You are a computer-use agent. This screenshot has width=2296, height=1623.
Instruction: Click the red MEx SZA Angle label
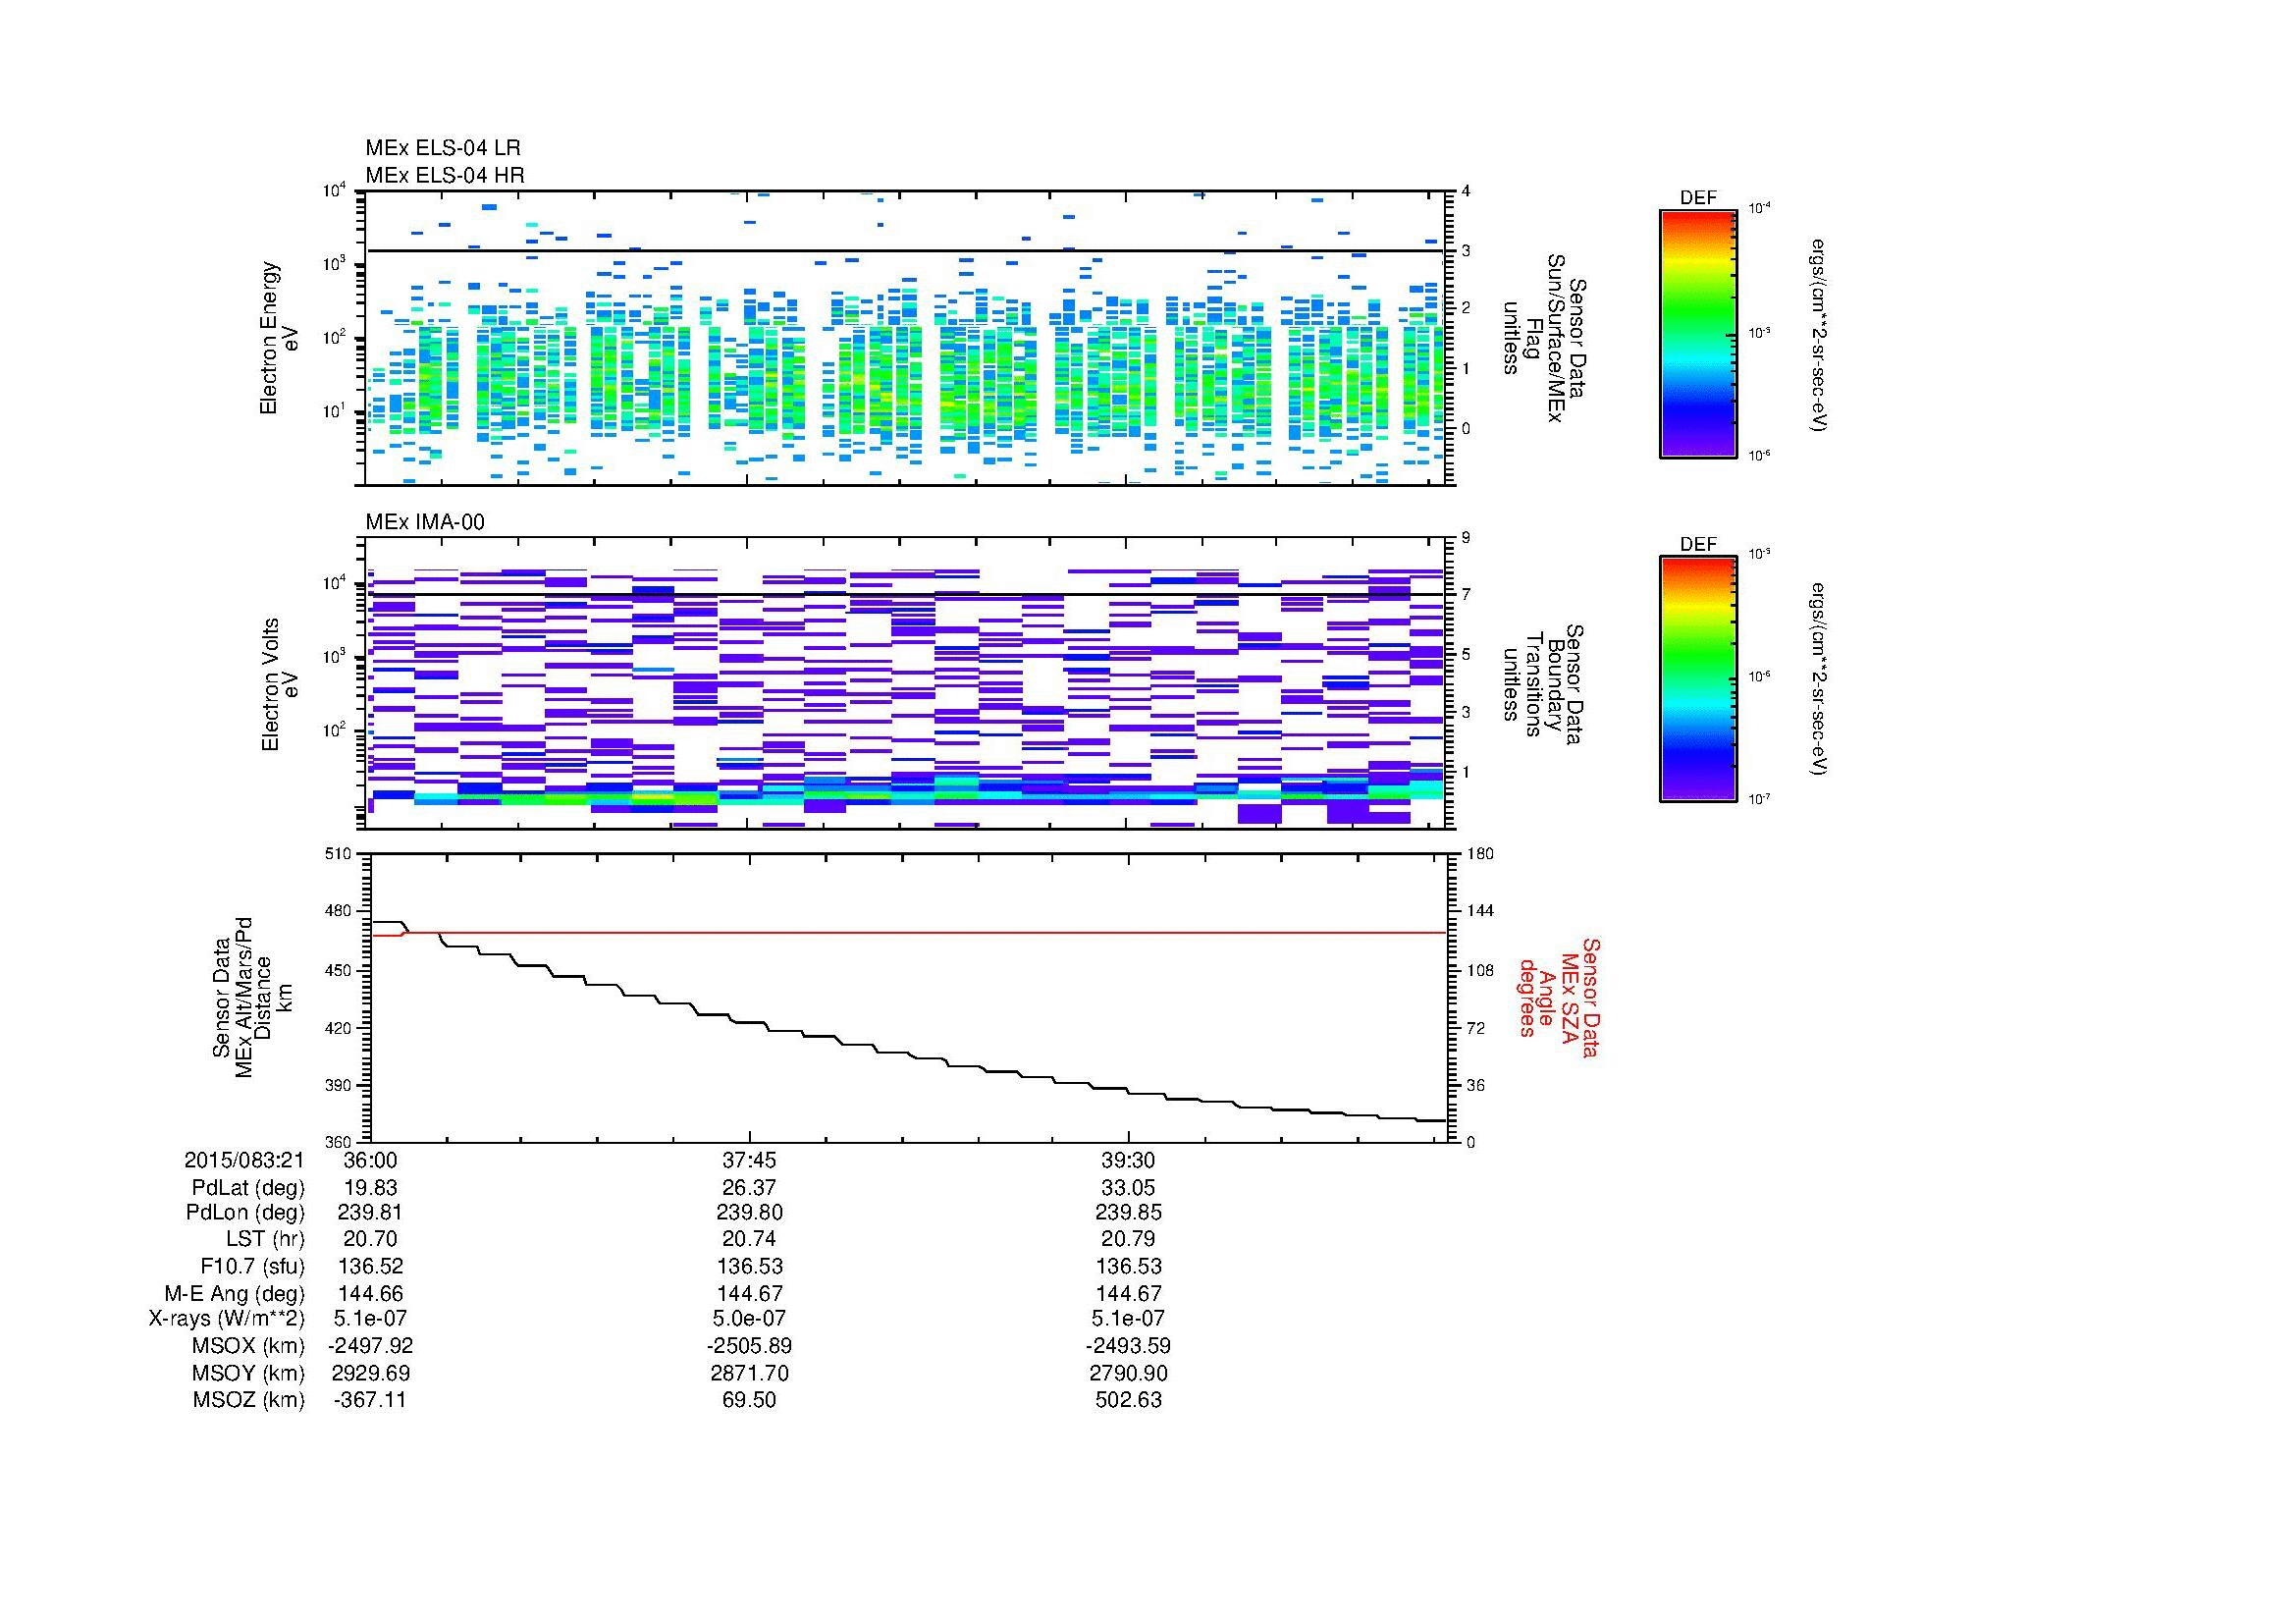tap(1559, 997)
